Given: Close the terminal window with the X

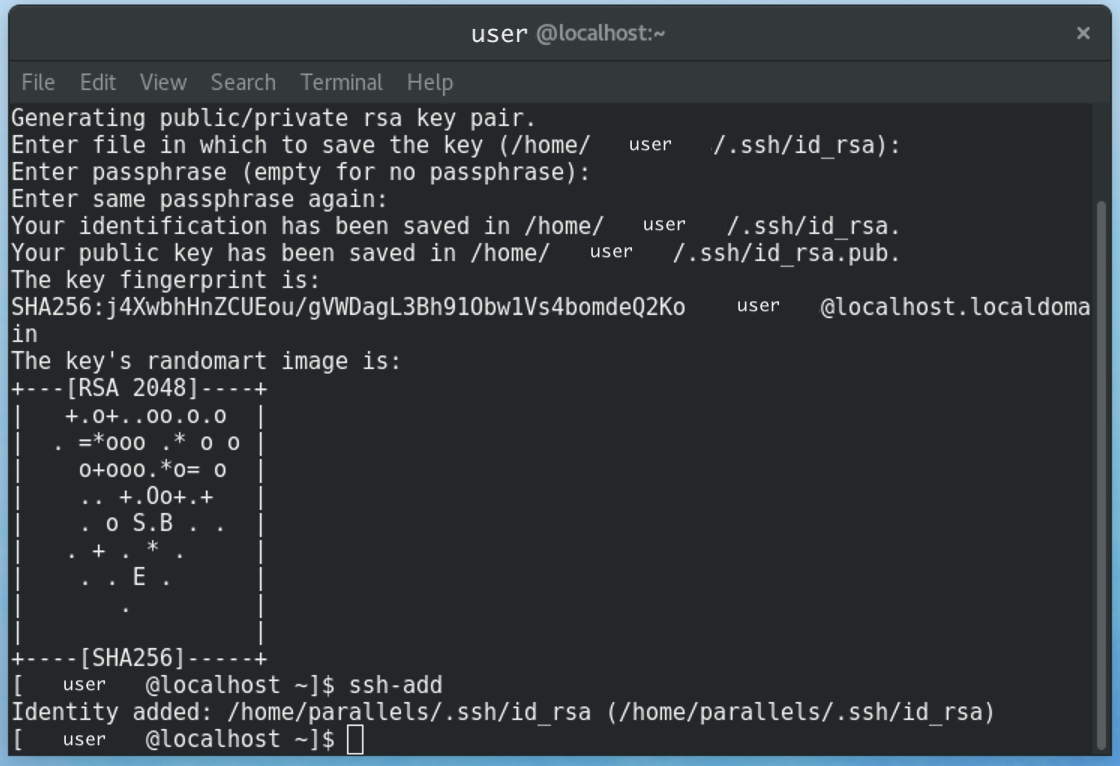Looking at the screenshot, I should tap(1083, 33).
